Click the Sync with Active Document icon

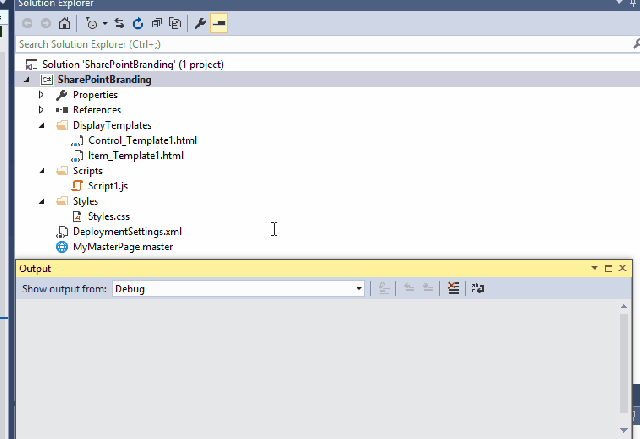[119, 23]
